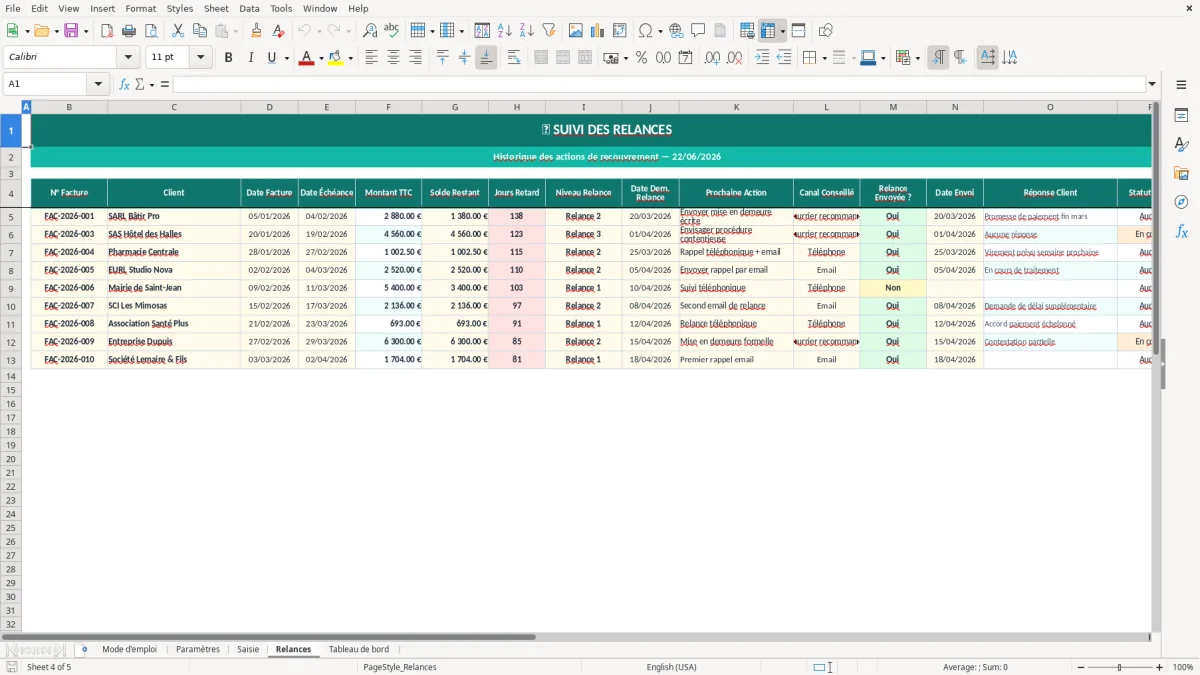This screenshot has width=1200, height=675.
Task: Click the Sum sigma button
Action: (x=139, y=84)
